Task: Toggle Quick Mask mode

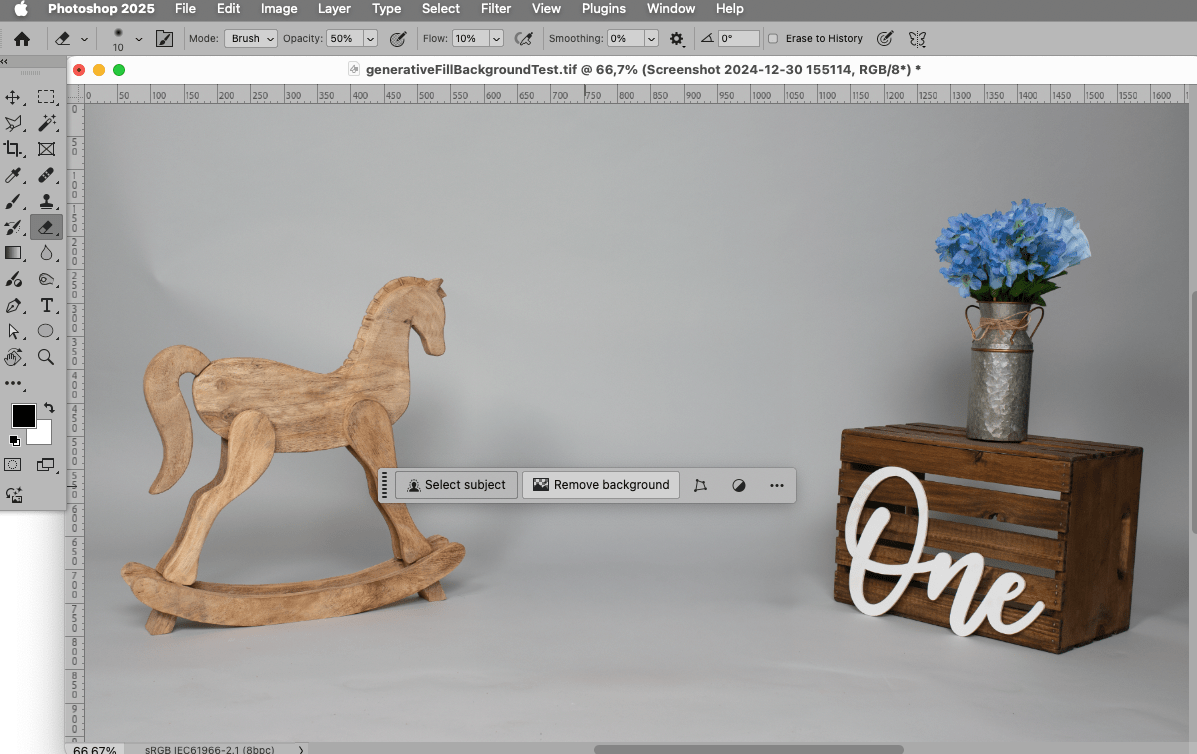Action: coord(14,465)
